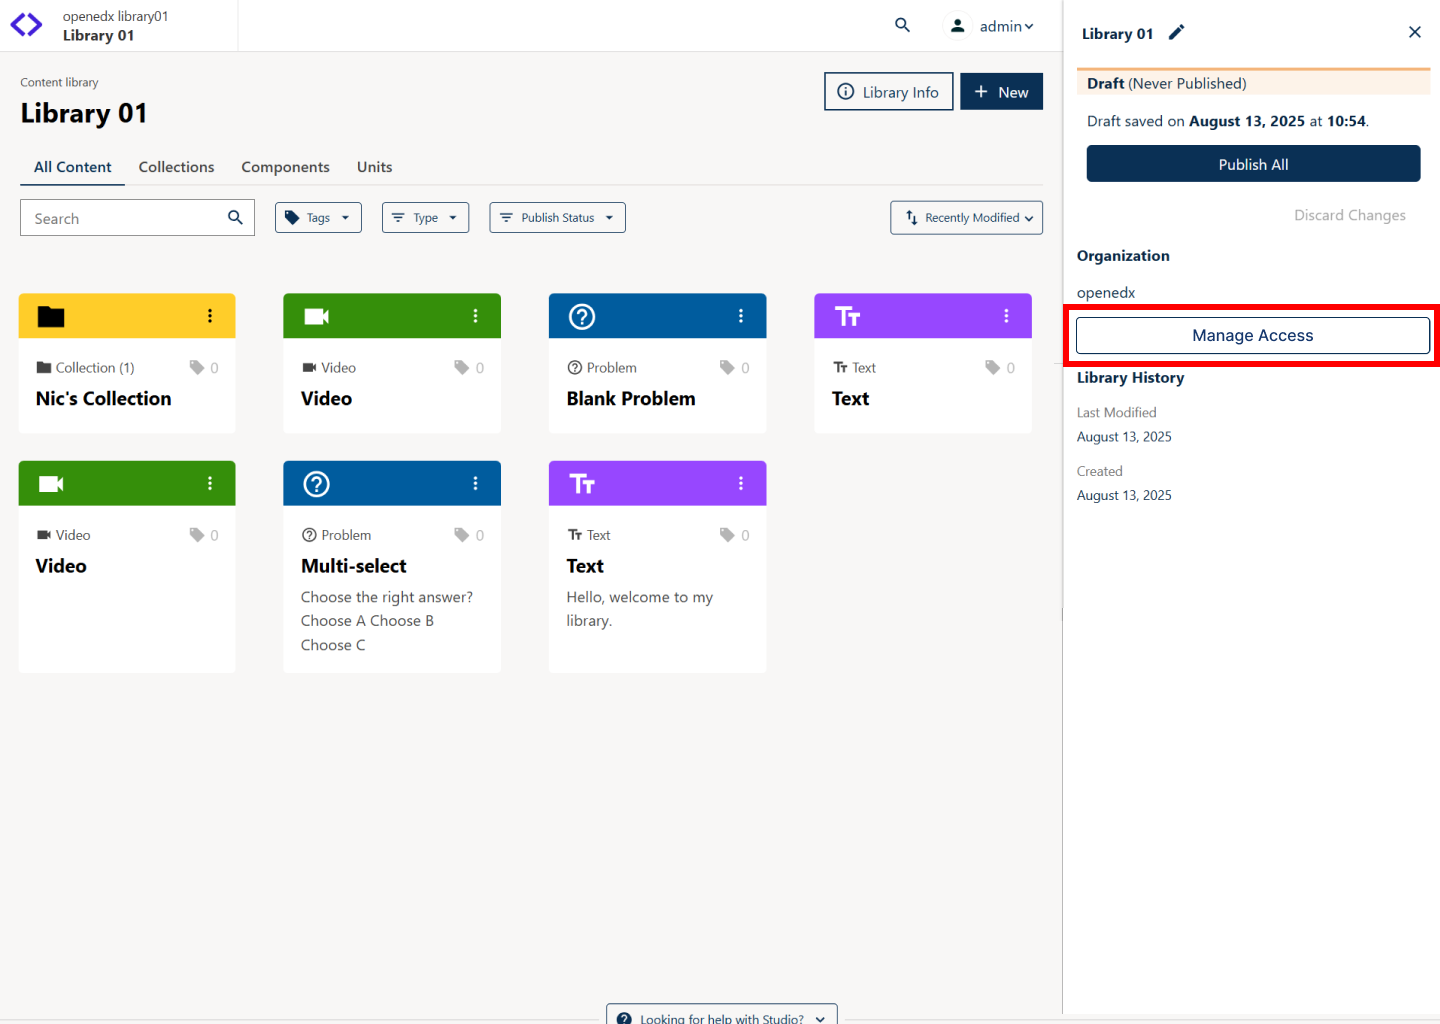Click the question mark icon on Blank Problem card
The width and height of the screenshot is (1440, 1024).
coord(580,316)
